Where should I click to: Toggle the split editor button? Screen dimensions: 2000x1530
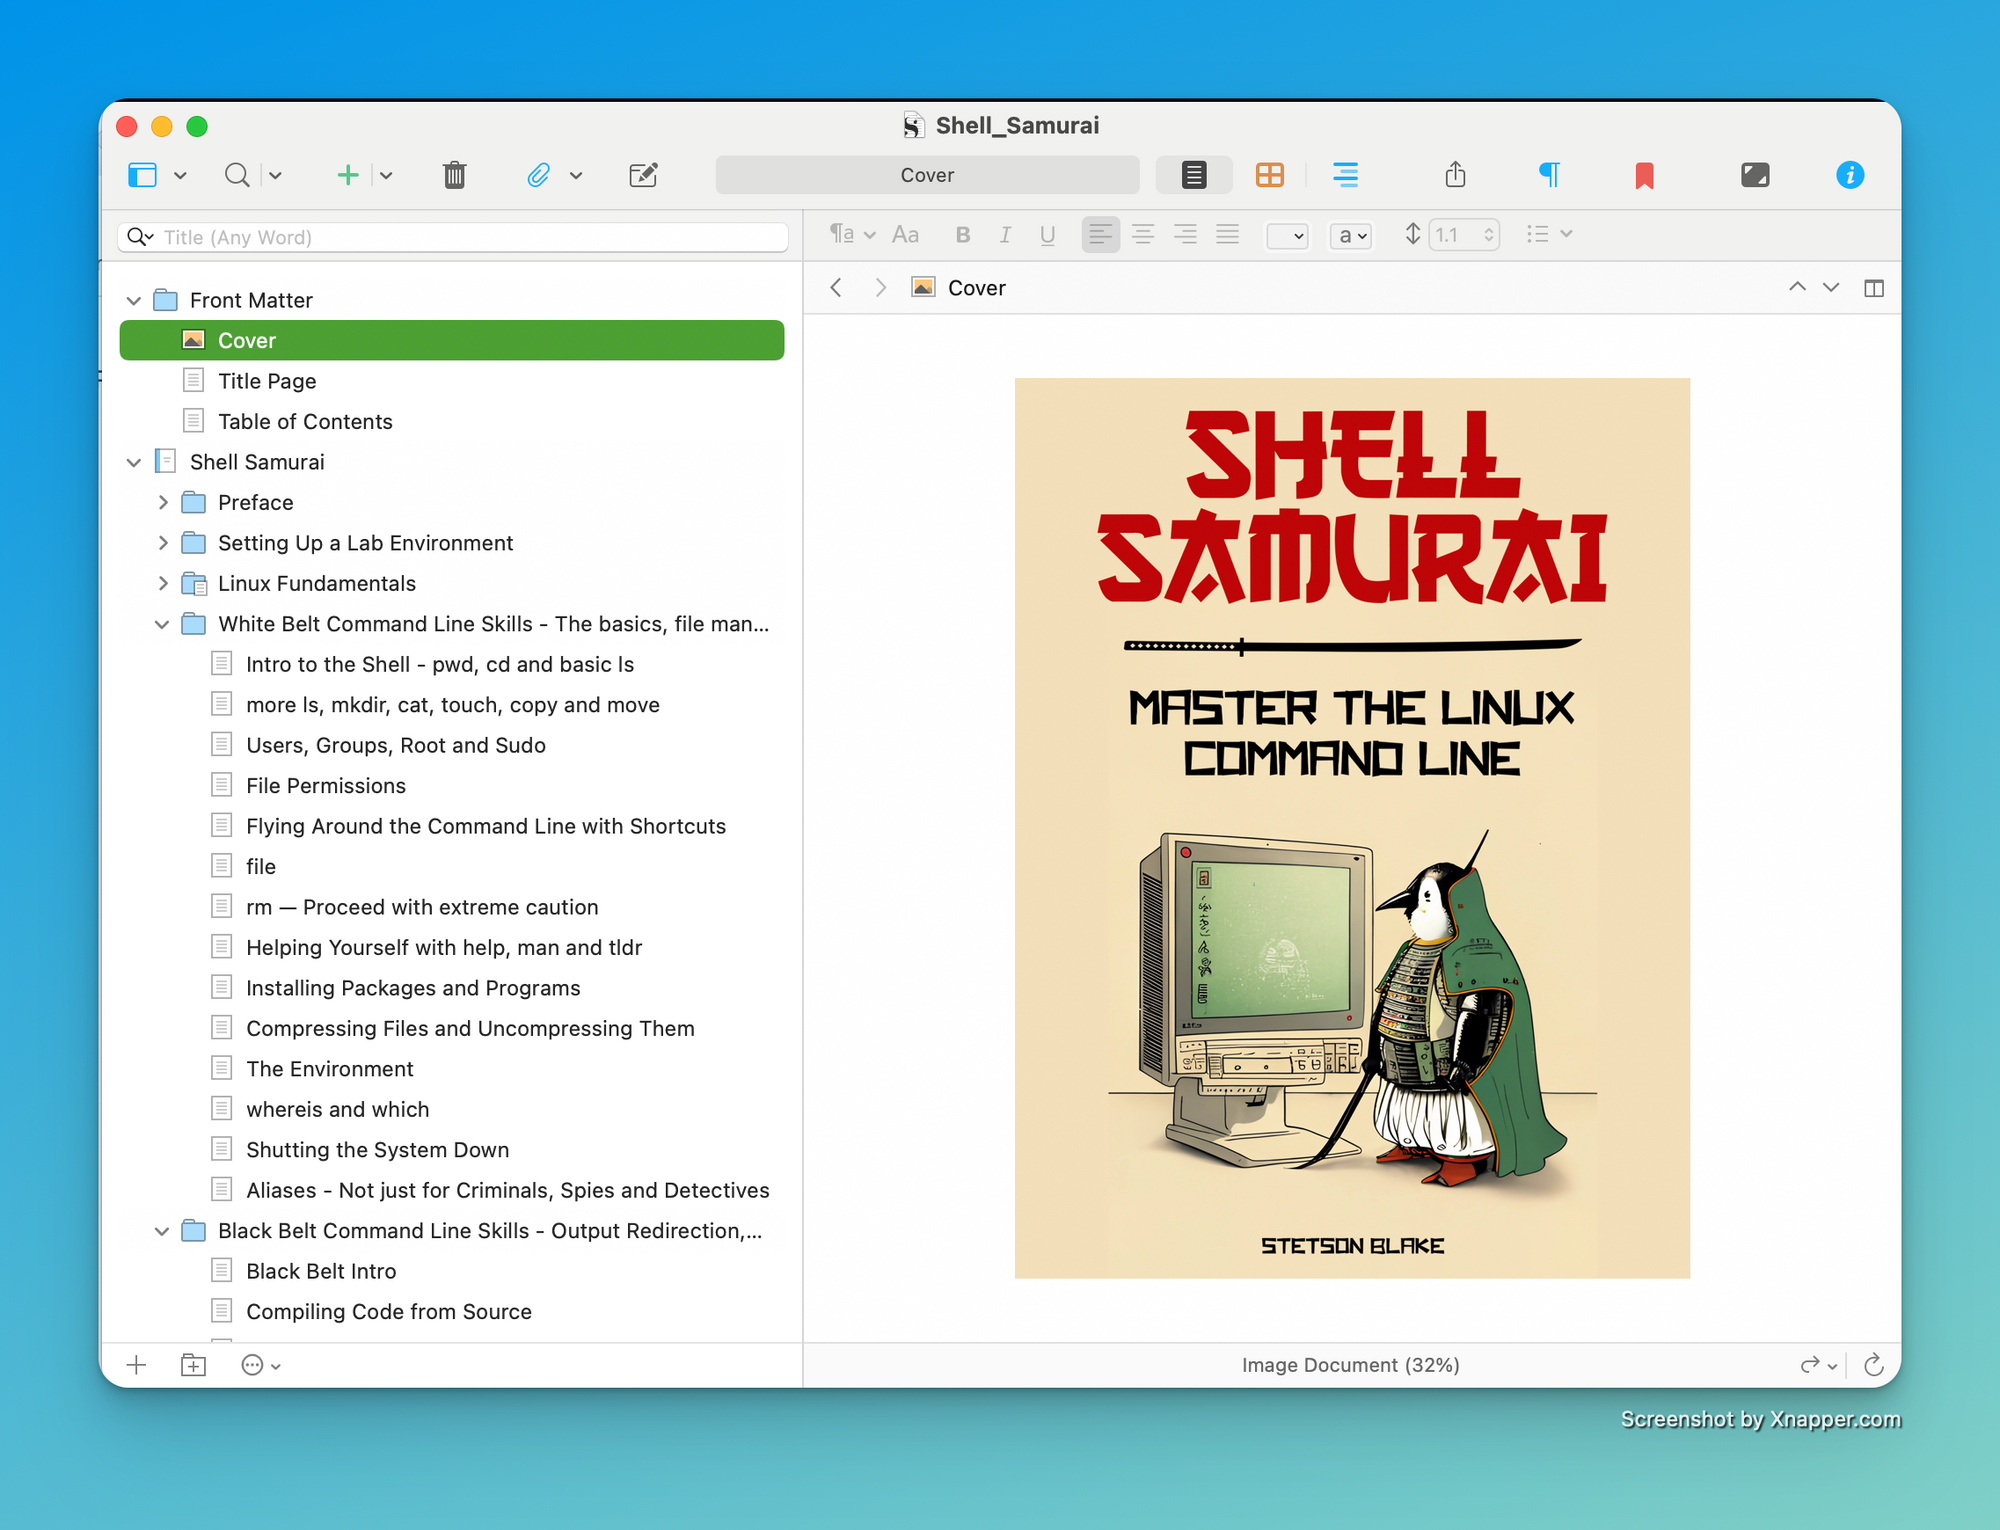1873,288
